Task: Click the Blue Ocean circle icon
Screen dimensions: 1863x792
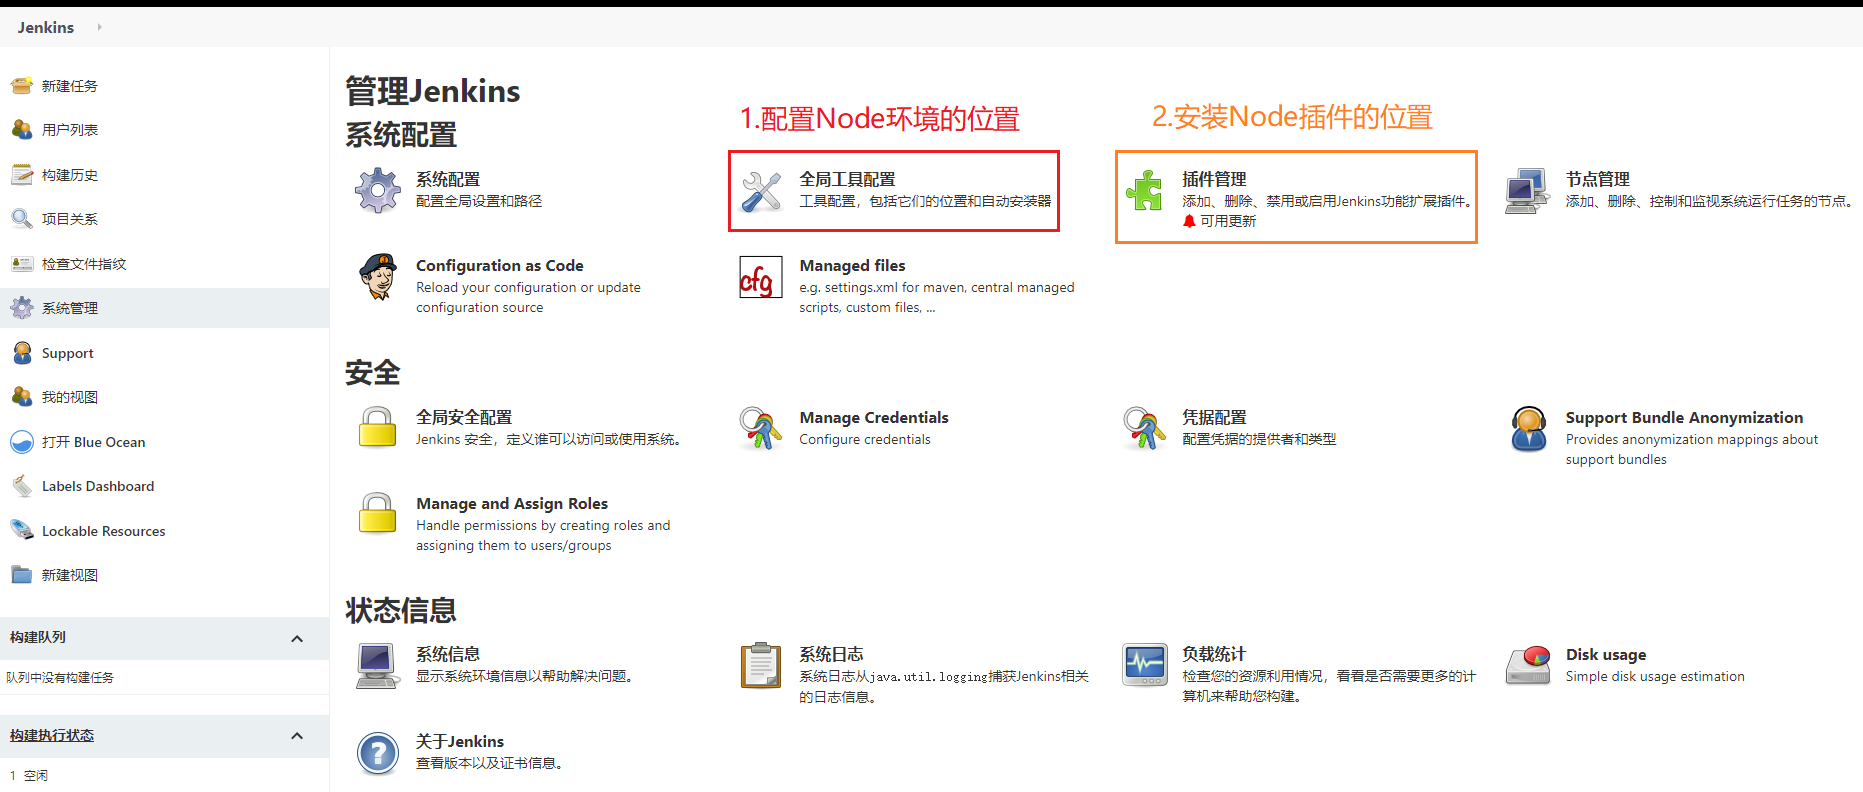Action: (22, 442)
